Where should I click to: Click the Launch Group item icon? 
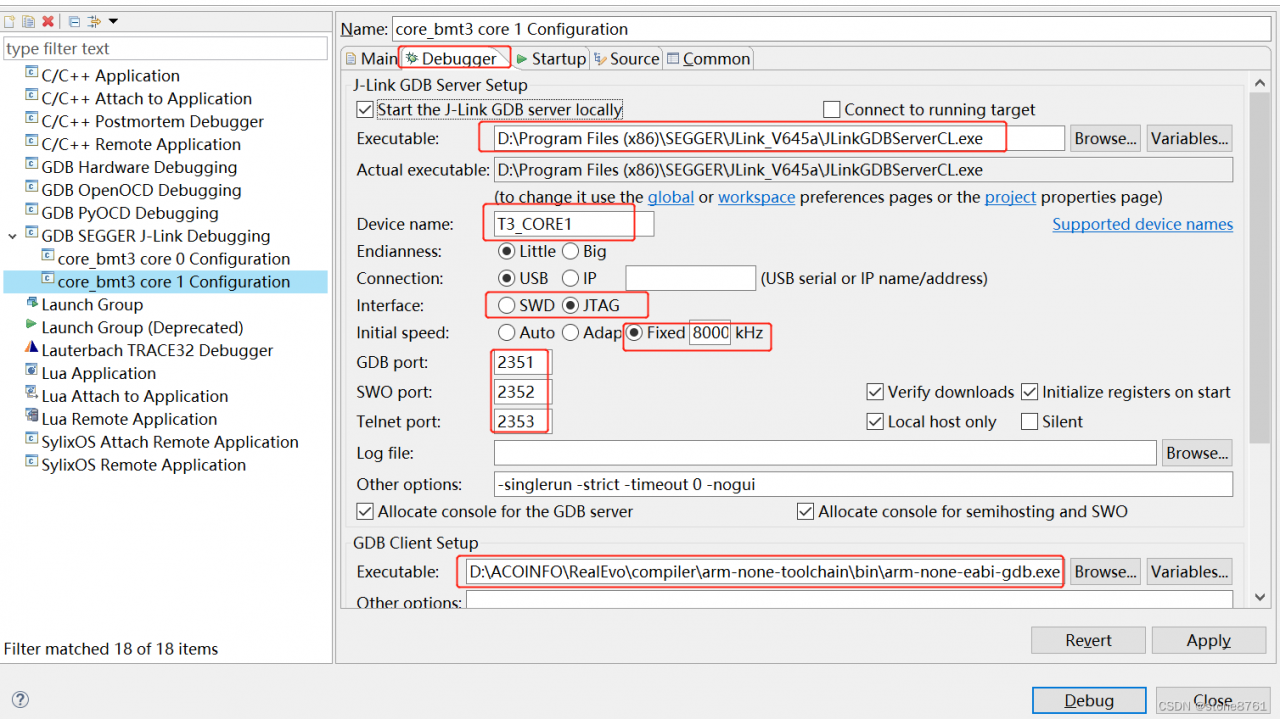point(32,303)
